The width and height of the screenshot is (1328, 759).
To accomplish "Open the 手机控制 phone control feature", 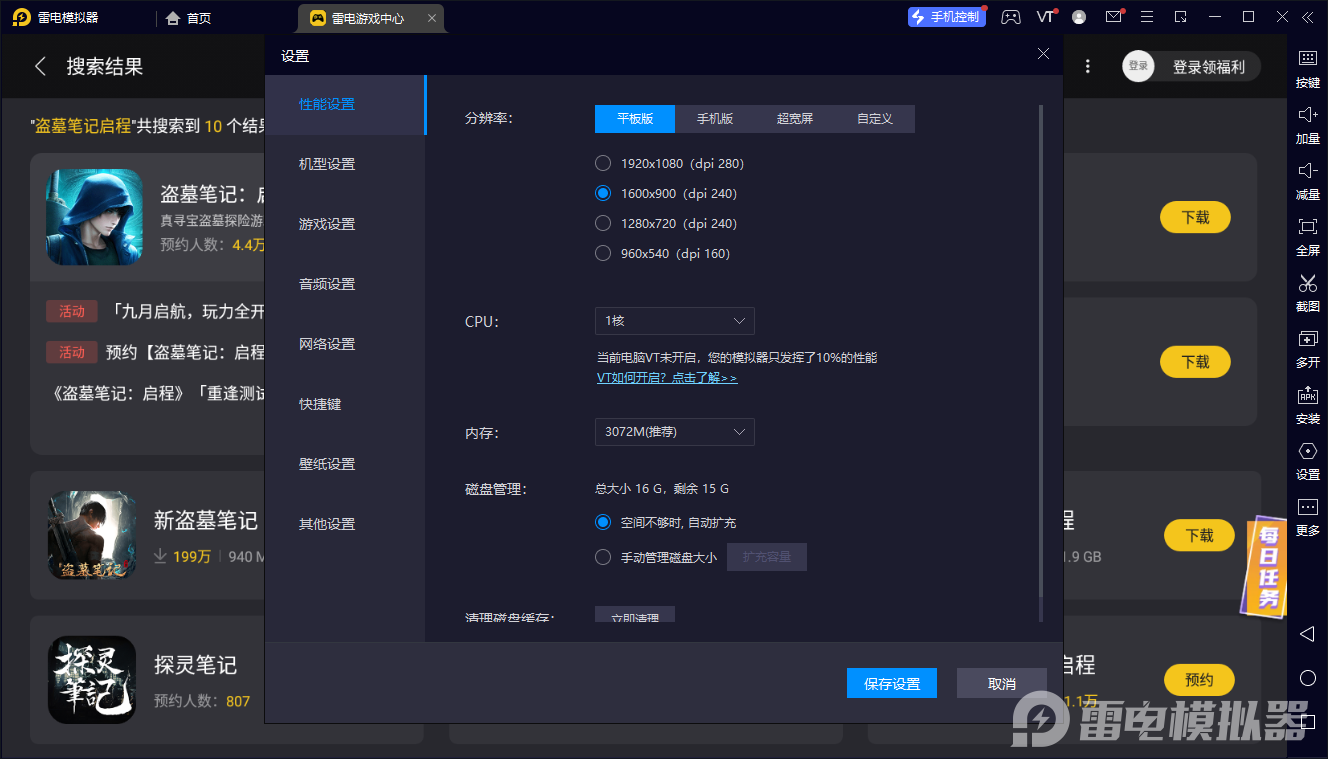I will pos(946,16).
